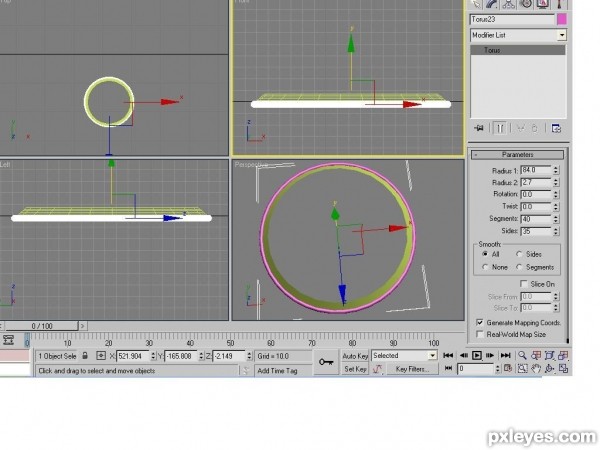Screen dimensions: 600x450
Task: Select the Smooth None radio button
Action: click(485, 267)
